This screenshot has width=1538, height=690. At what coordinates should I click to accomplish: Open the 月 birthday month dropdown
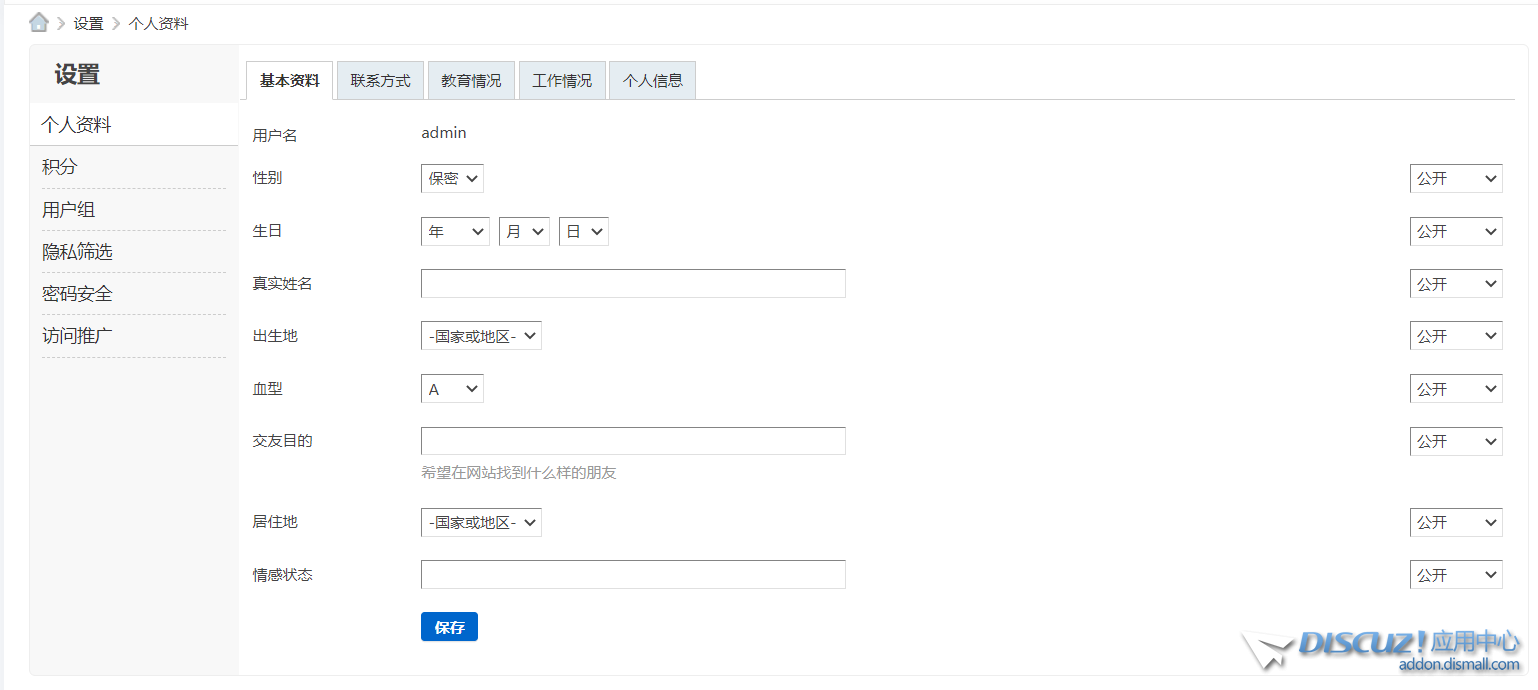524,232
